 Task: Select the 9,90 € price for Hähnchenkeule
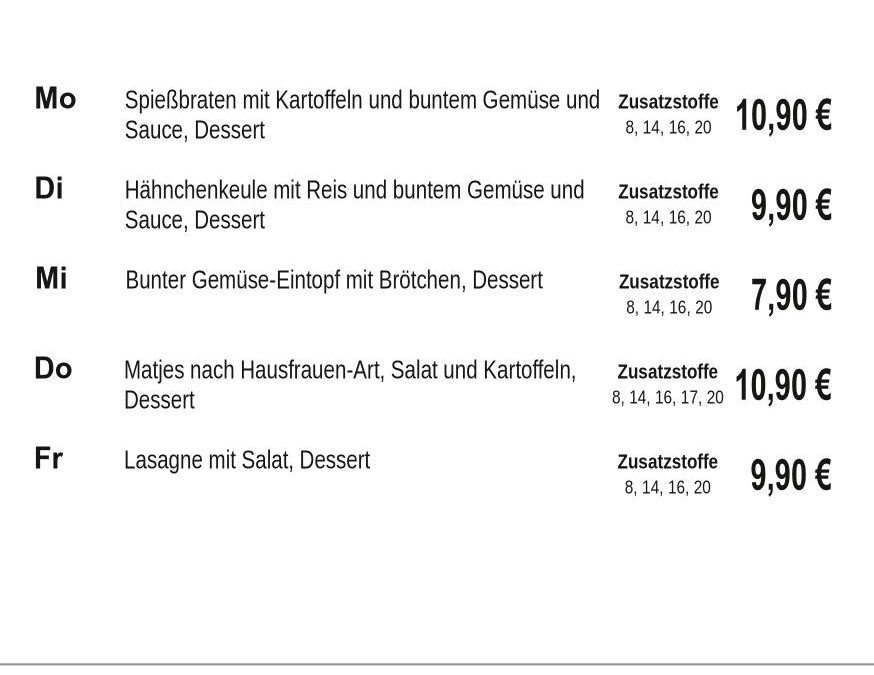click(790, 206)
